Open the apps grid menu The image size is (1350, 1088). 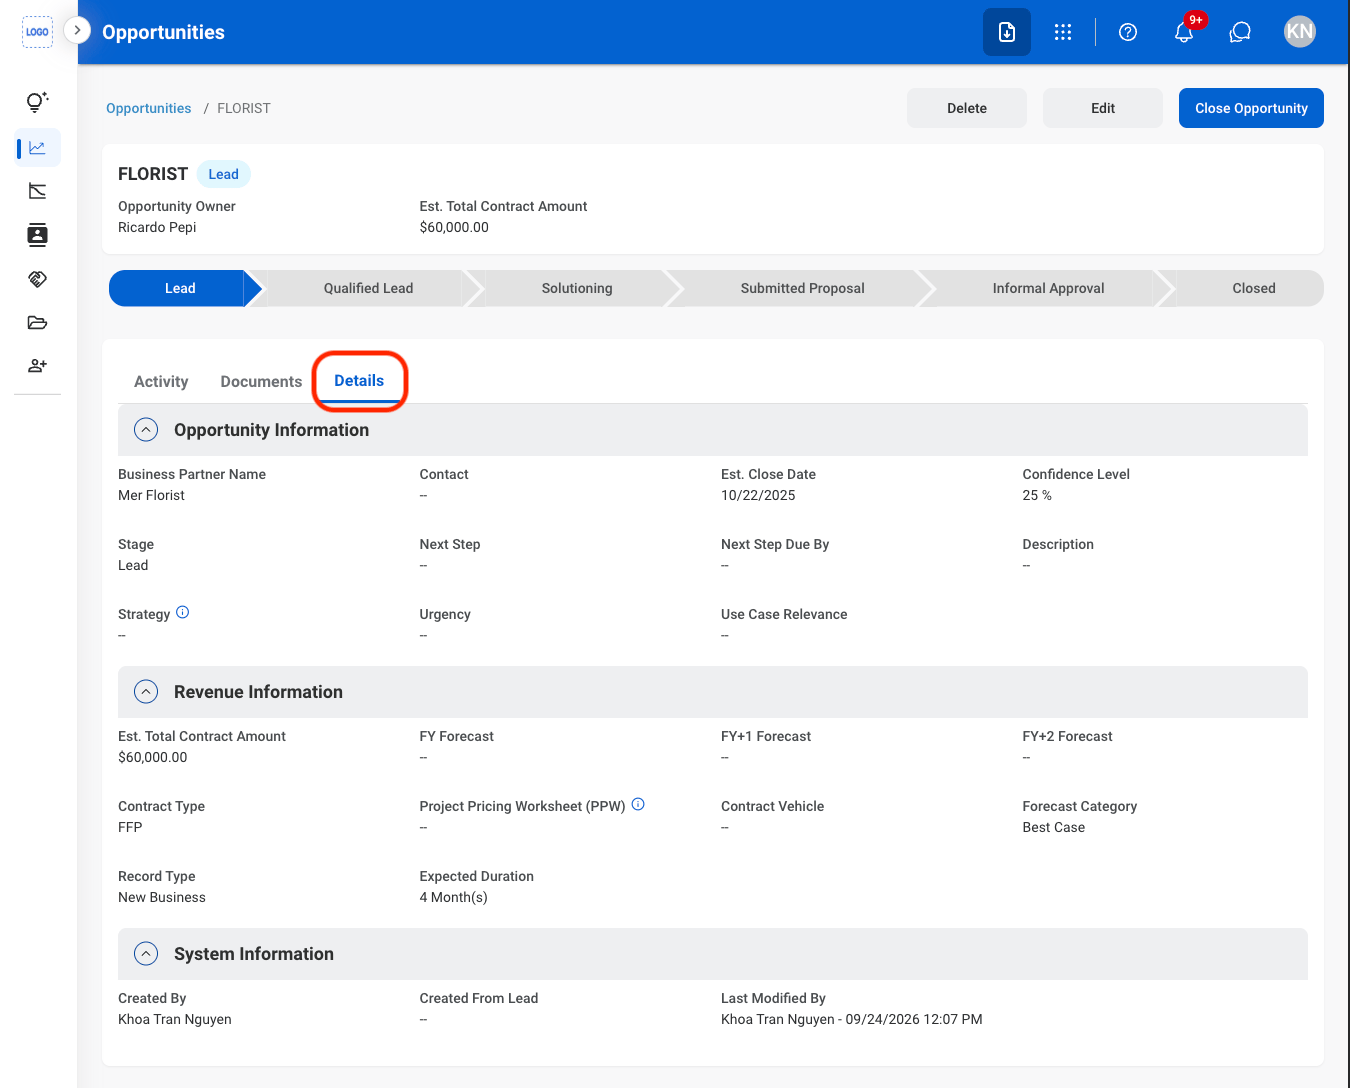(1063, 32)
